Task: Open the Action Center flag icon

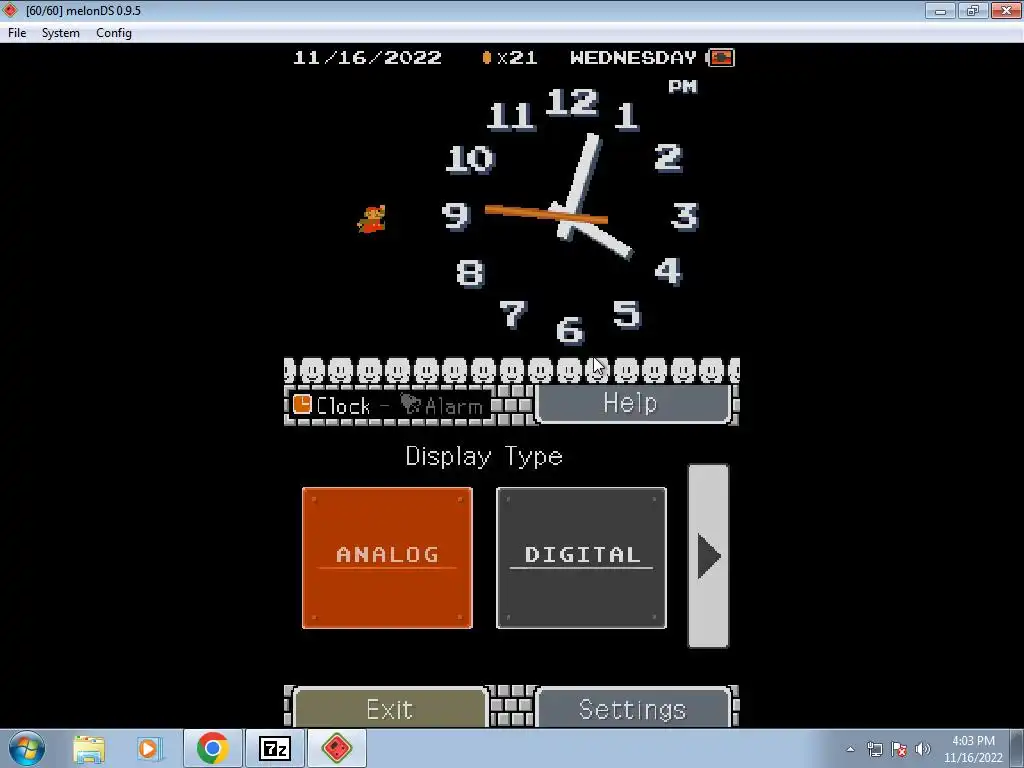Action: tap(899, 749)
